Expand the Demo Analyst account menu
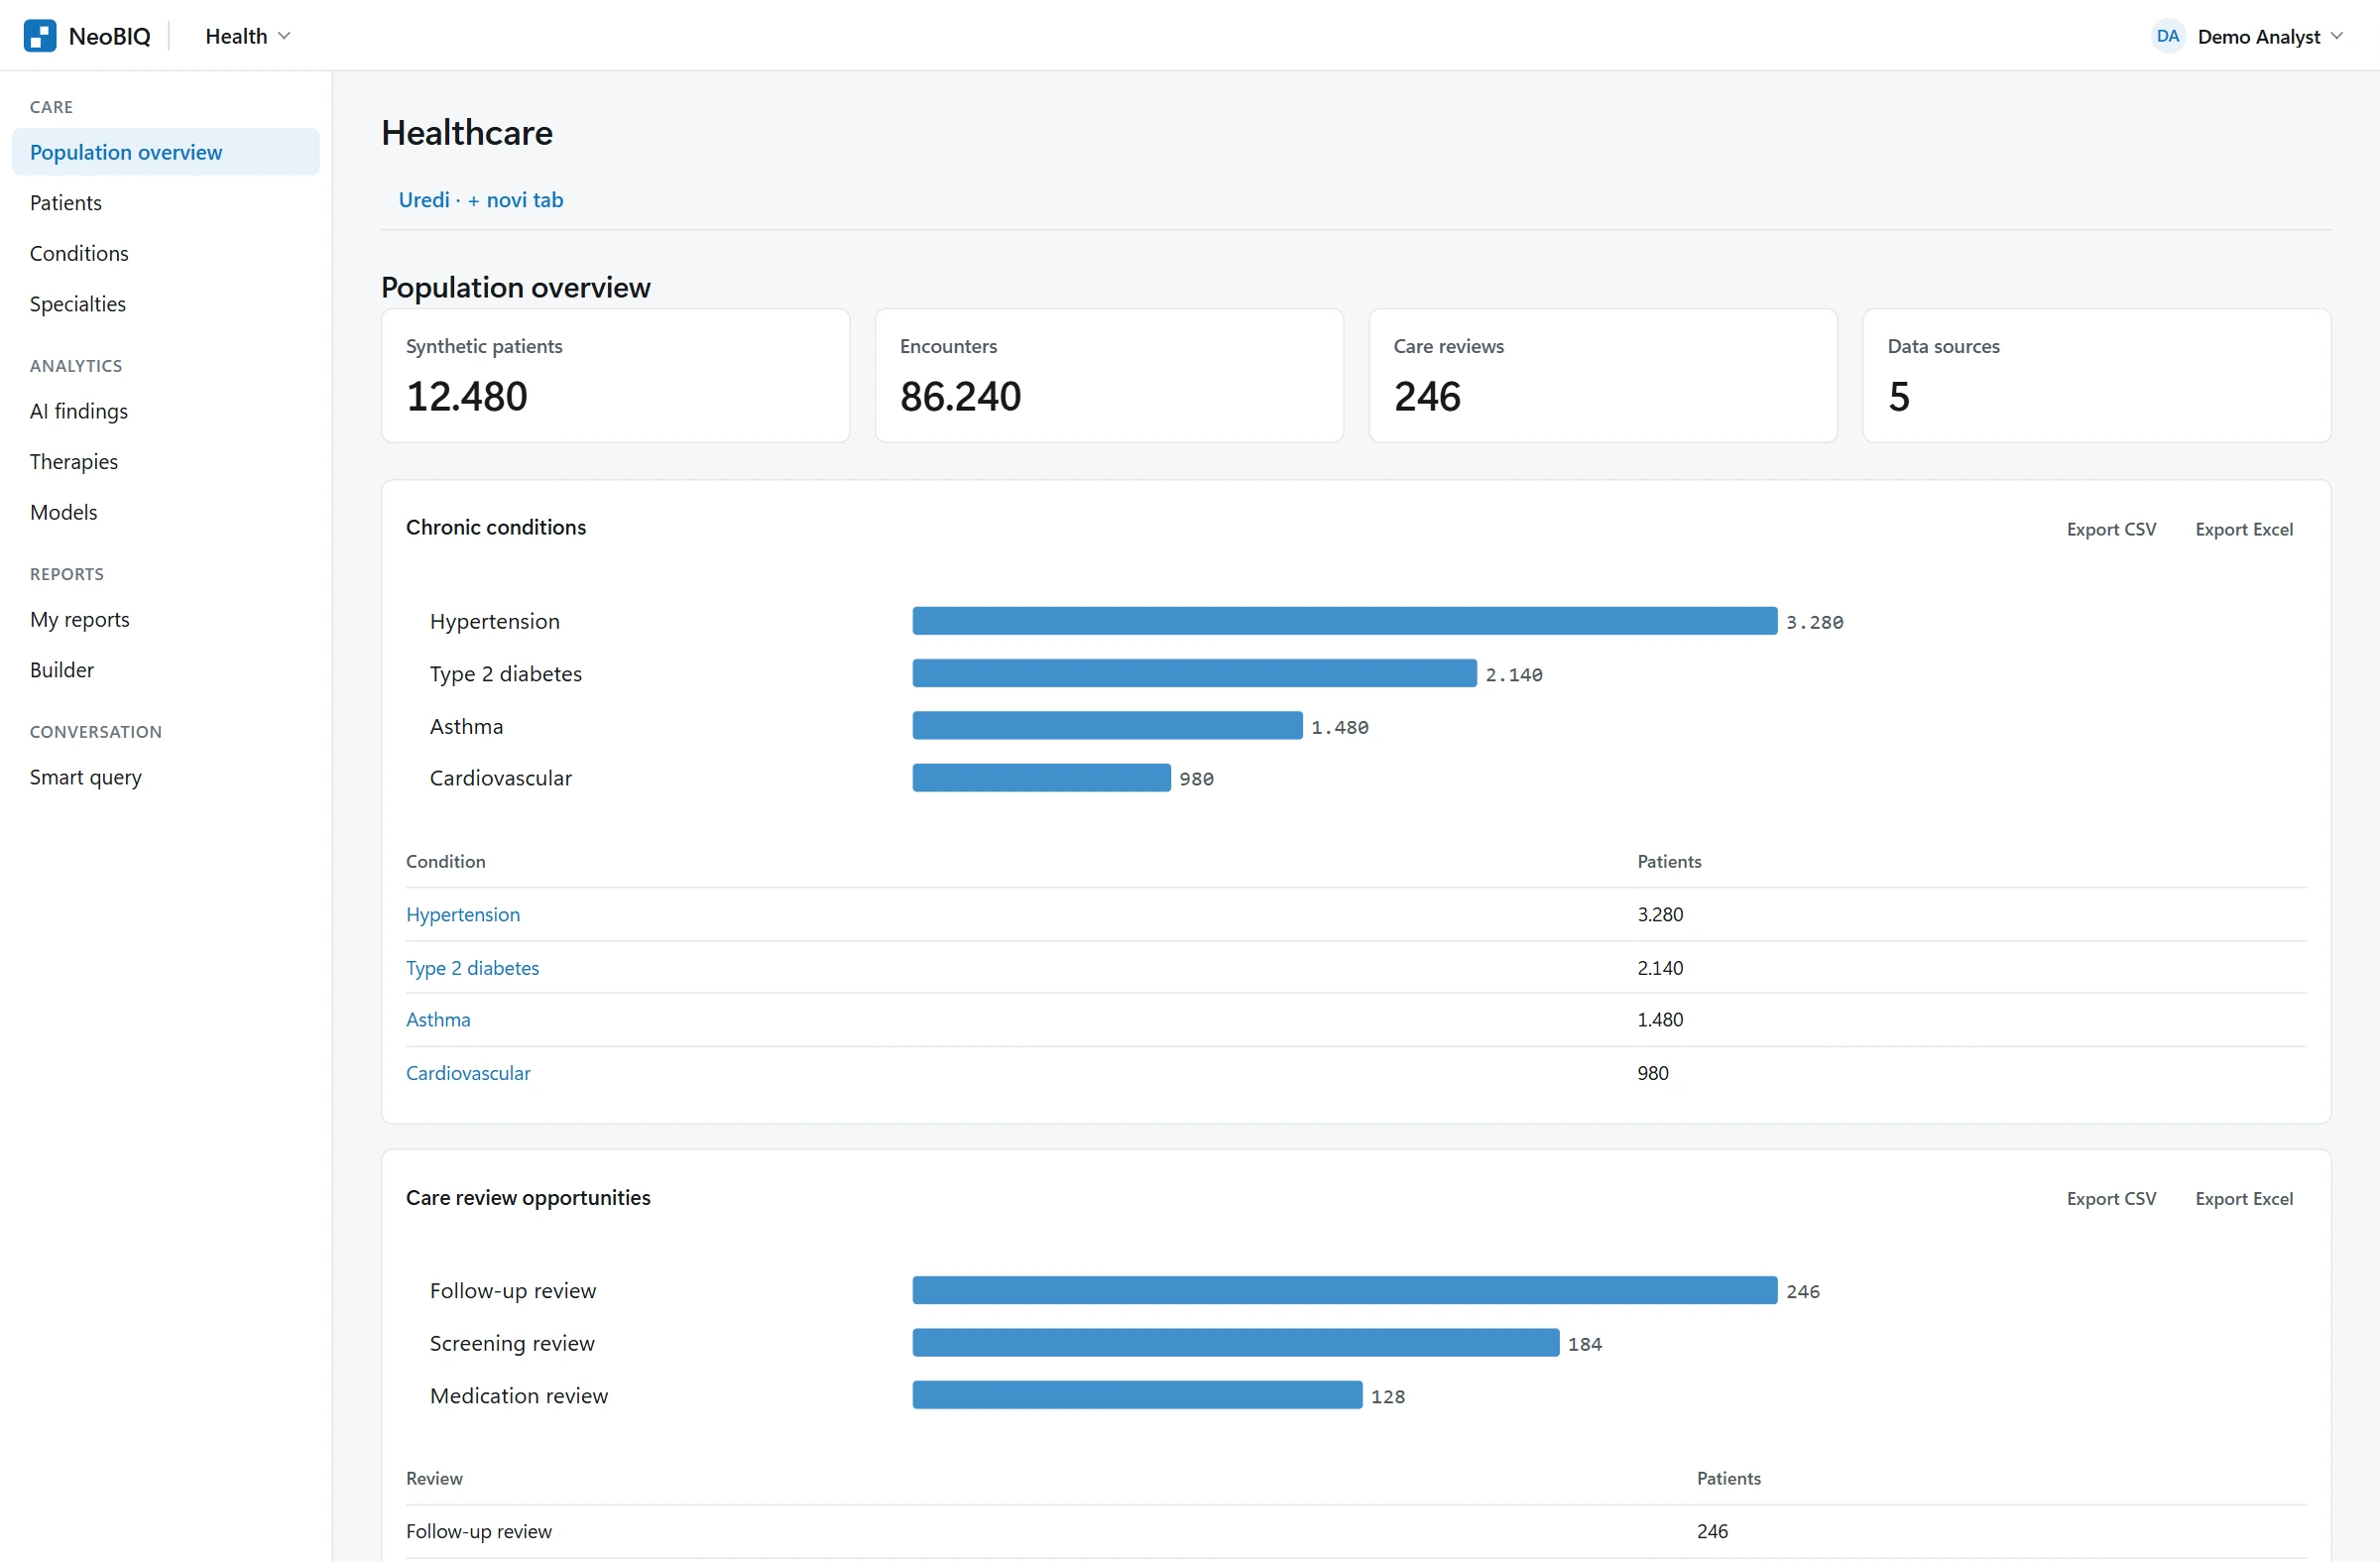 point(2270,36)
